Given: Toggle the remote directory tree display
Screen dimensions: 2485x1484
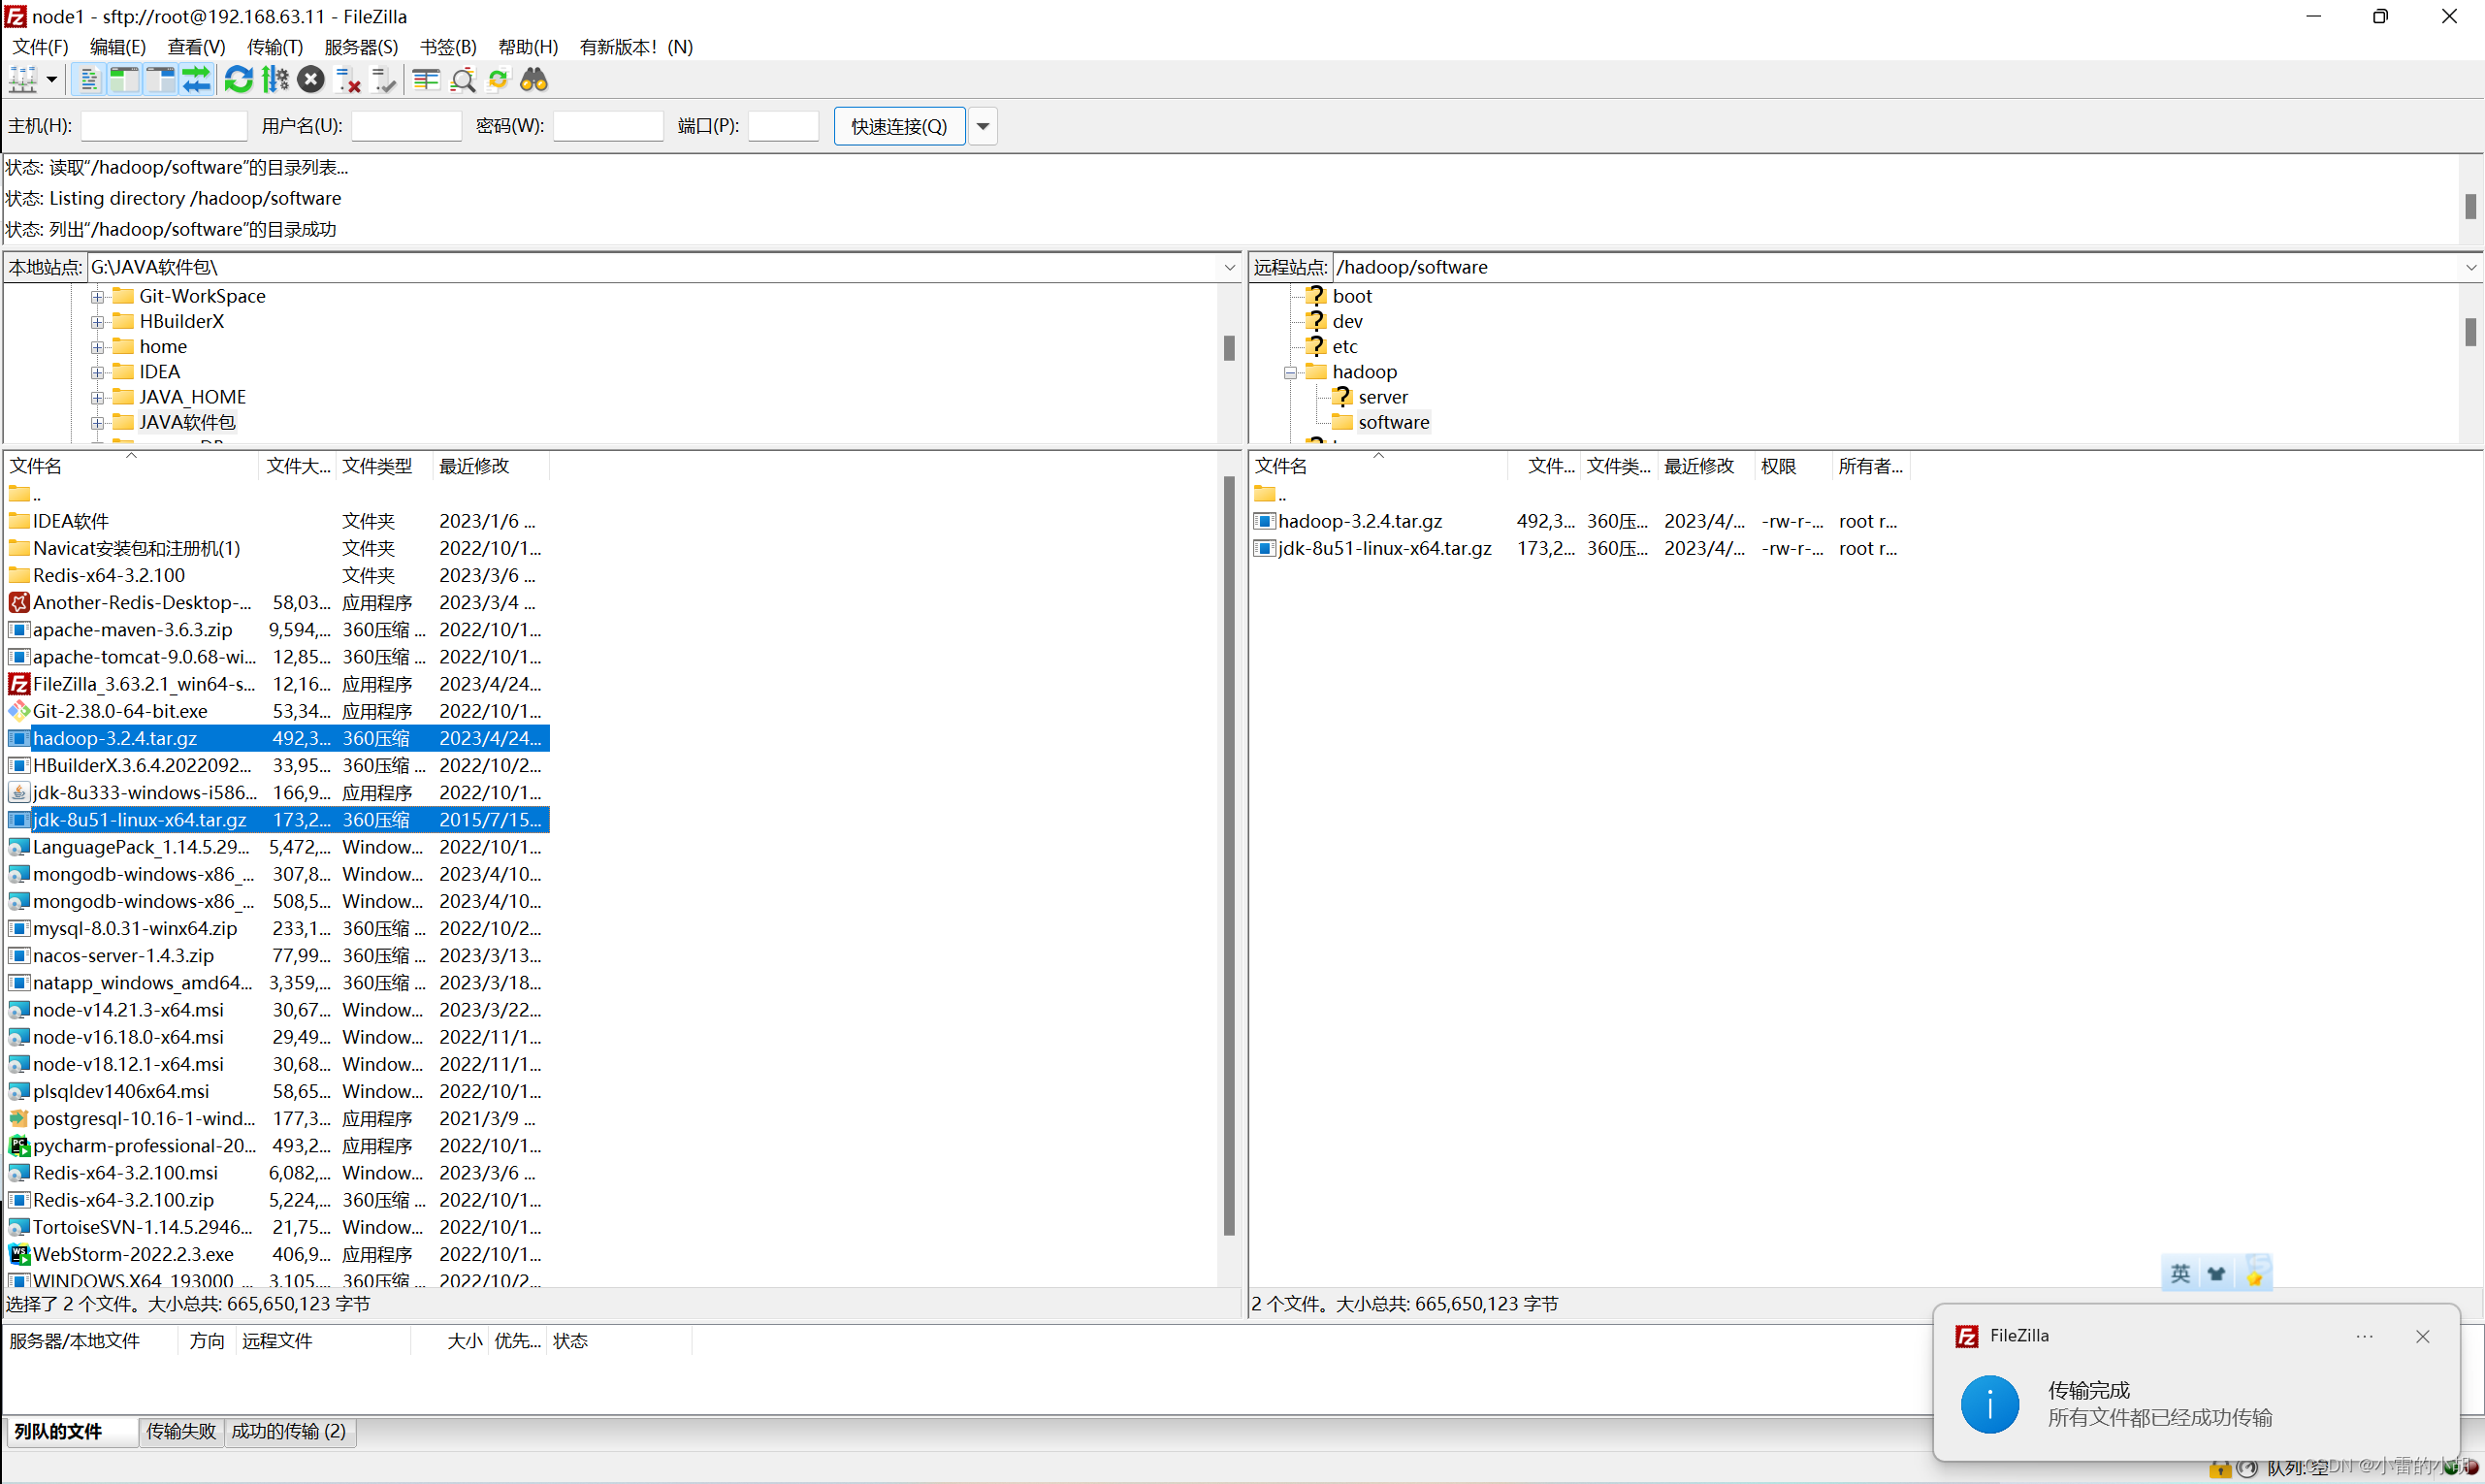Looking at the screenshot, I should (x=160, y=80).
